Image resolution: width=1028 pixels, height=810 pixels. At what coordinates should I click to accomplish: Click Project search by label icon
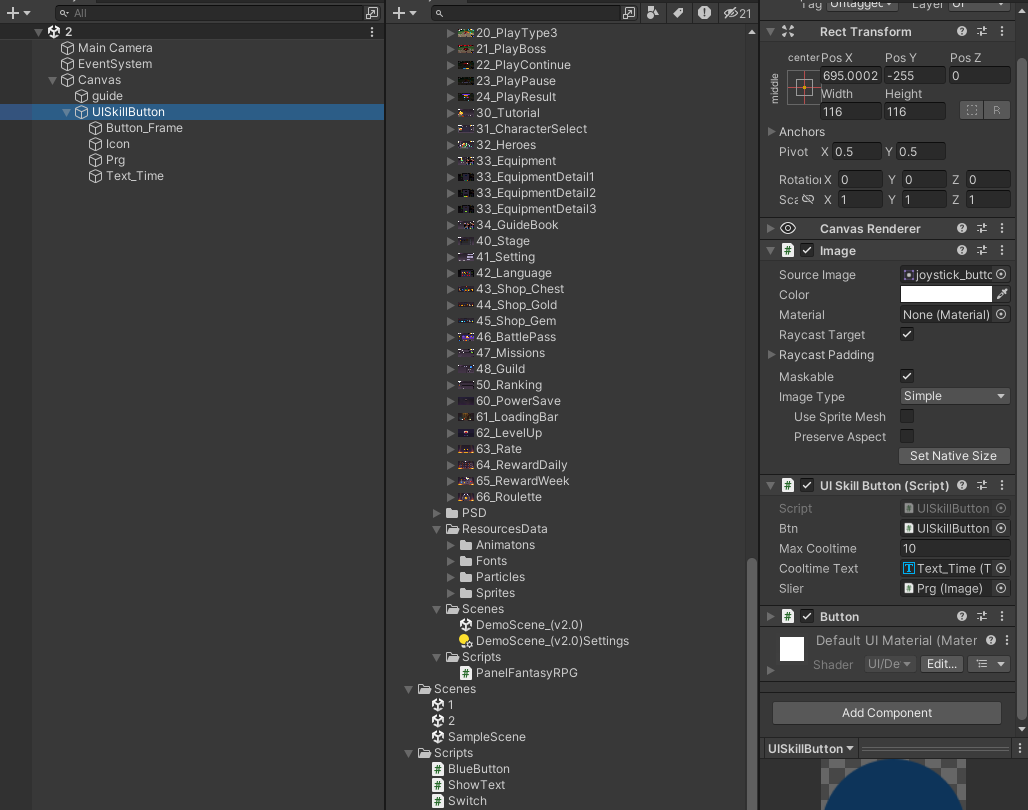[652, 12]
